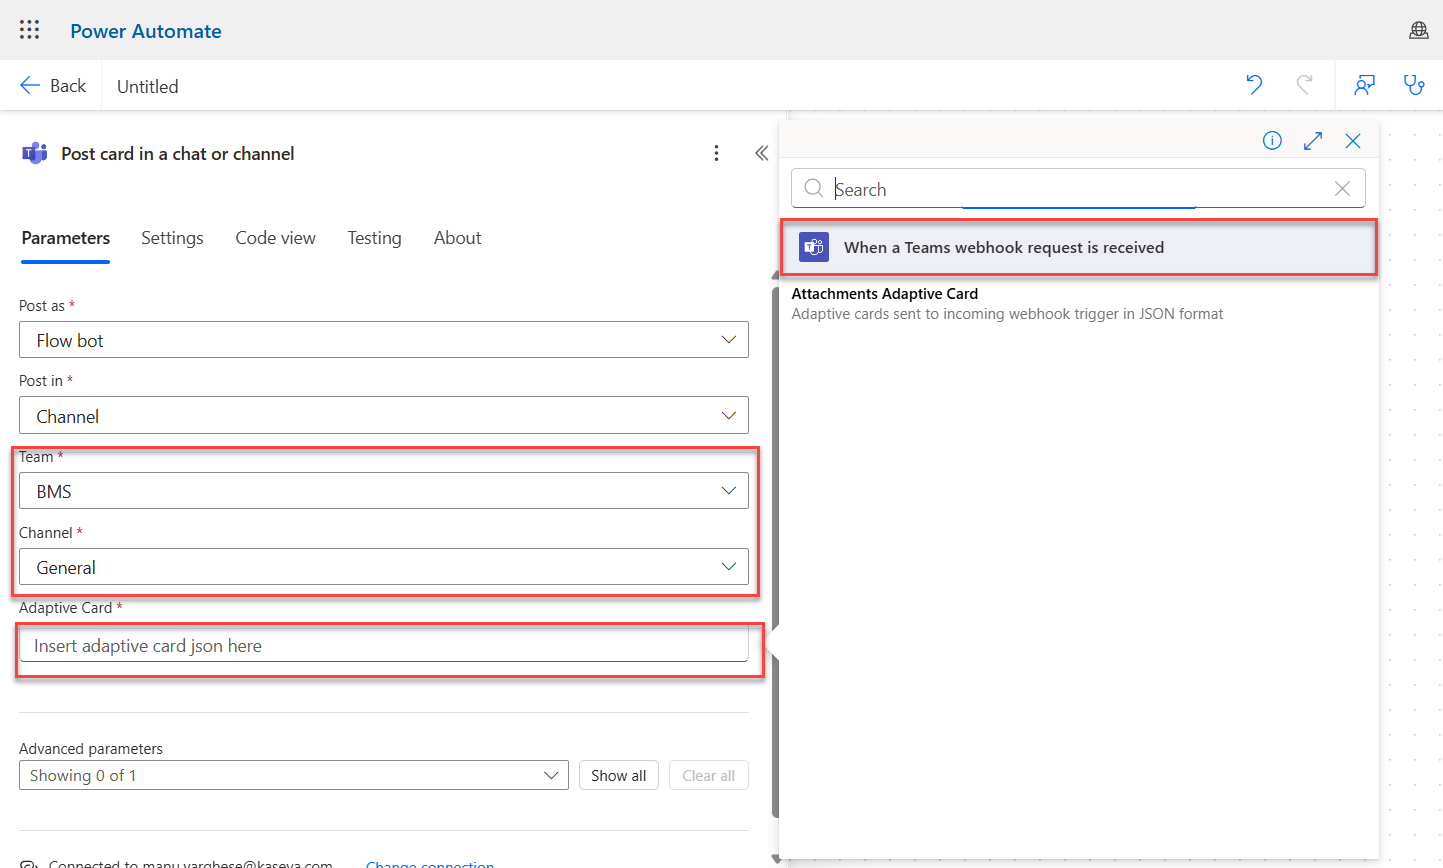Image resolution: width=1443 pixels, height=868 pixels.
Task: Click the info icon in dynamic content popup
Action: [1272, 141]
